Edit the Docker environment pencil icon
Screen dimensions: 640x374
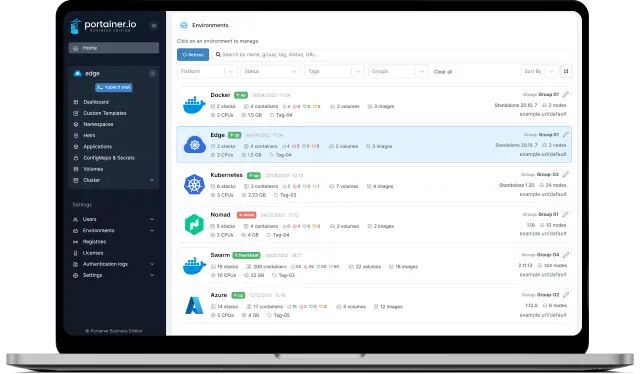coord(565,95)
